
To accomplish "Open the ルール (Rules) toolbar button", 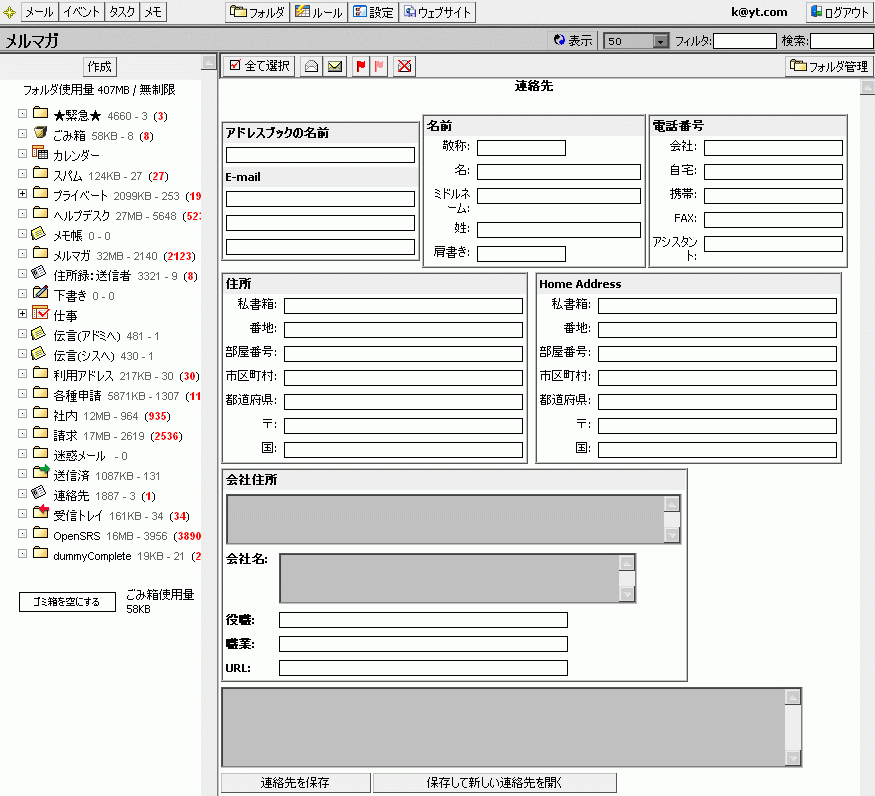I will (319, 13).
